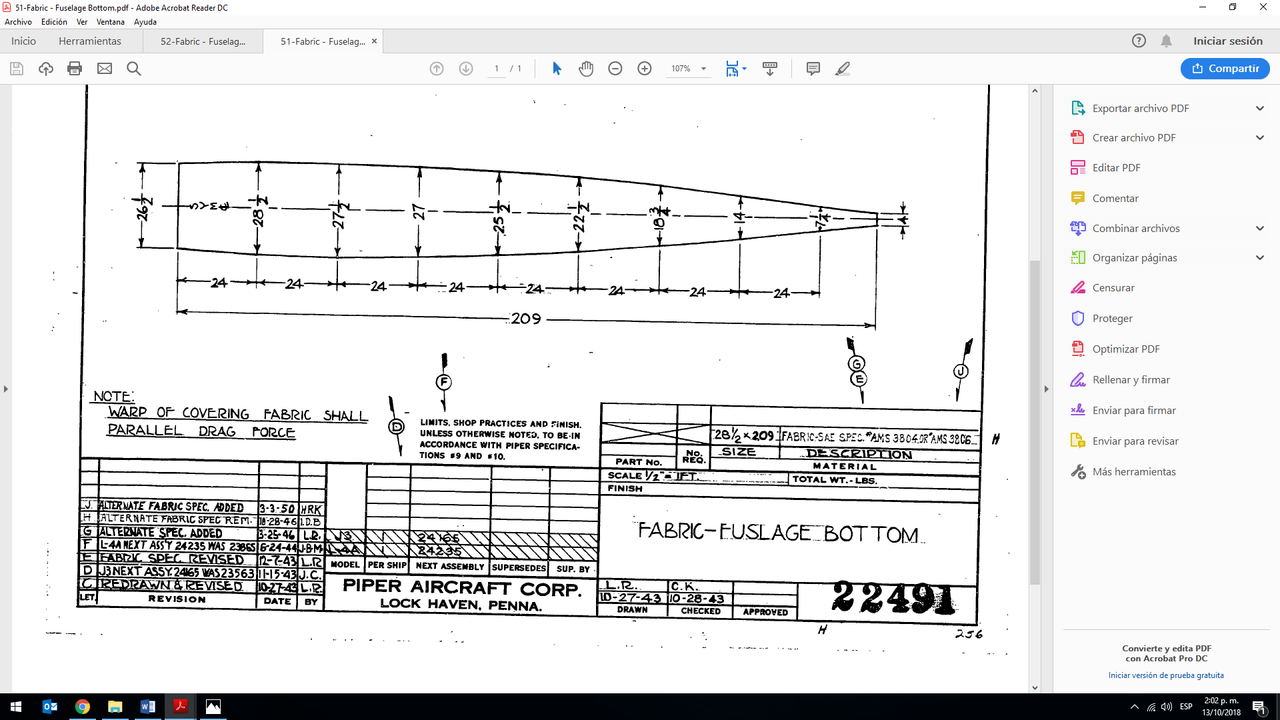Open Exportar archivo PDF tool
Viewport: 1280px width, 720px height.
click(x=1140, y=108)
